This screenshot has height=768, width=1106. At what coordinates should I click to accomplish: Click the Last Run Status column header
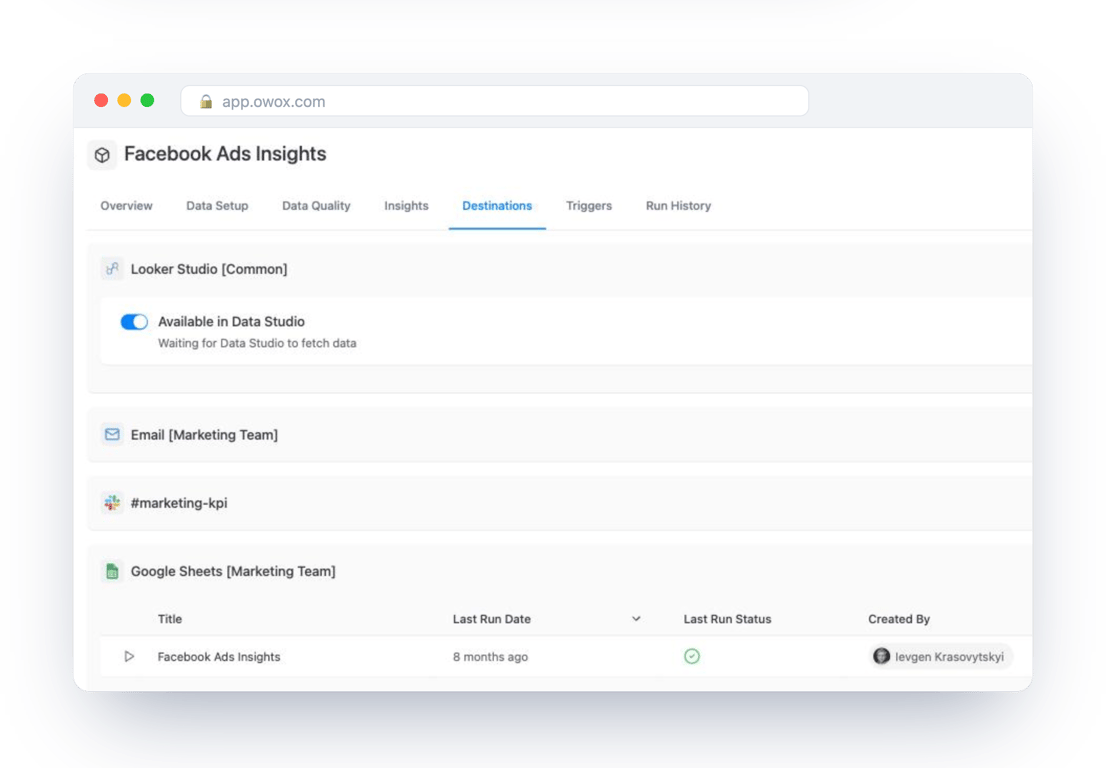(x=727, y=619)
